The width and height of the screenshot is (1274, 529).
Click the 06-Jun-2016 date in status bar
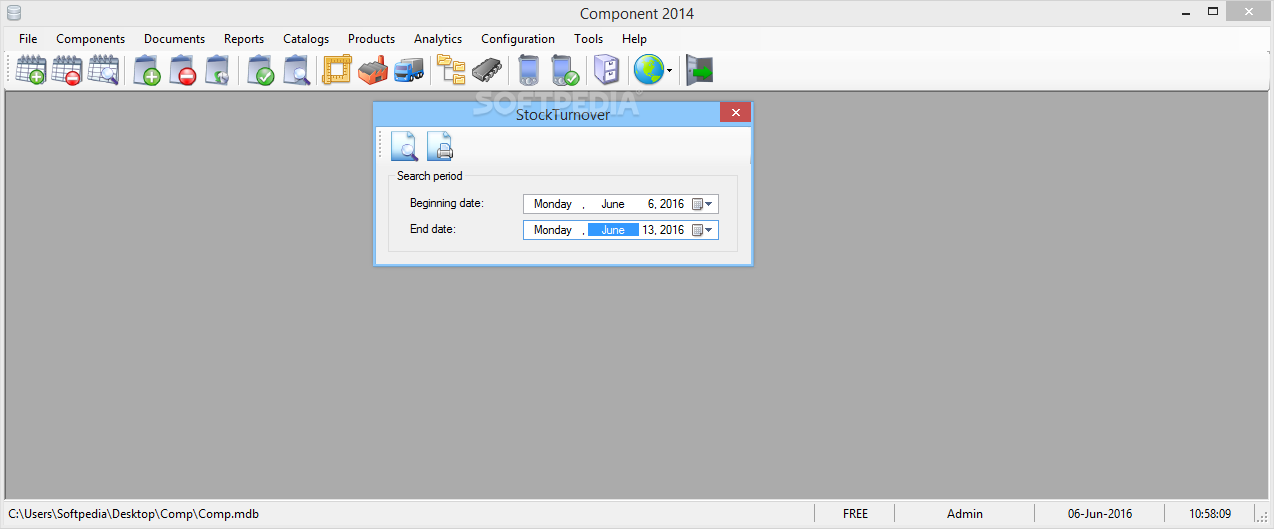click(x=1099, y=513)
